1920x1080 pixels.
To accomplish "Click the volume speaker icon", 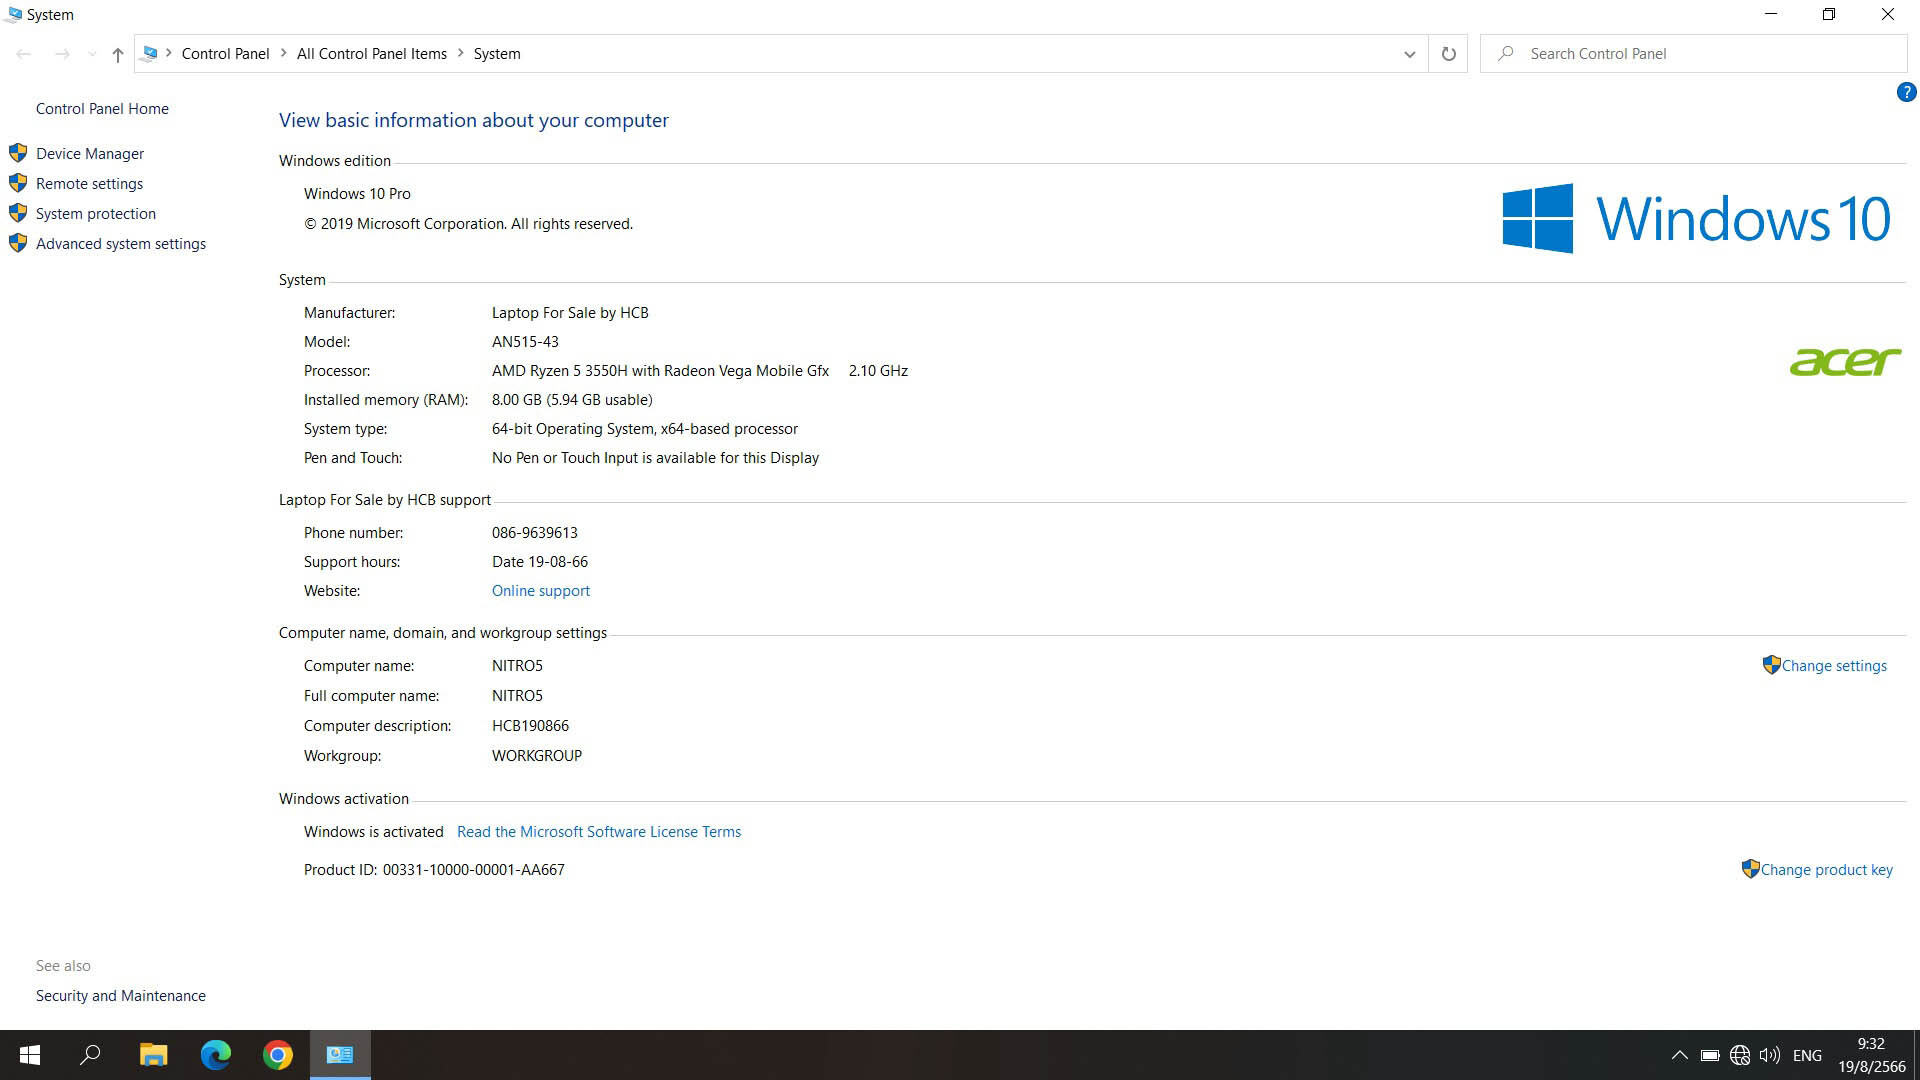I will (1770, 1055).
